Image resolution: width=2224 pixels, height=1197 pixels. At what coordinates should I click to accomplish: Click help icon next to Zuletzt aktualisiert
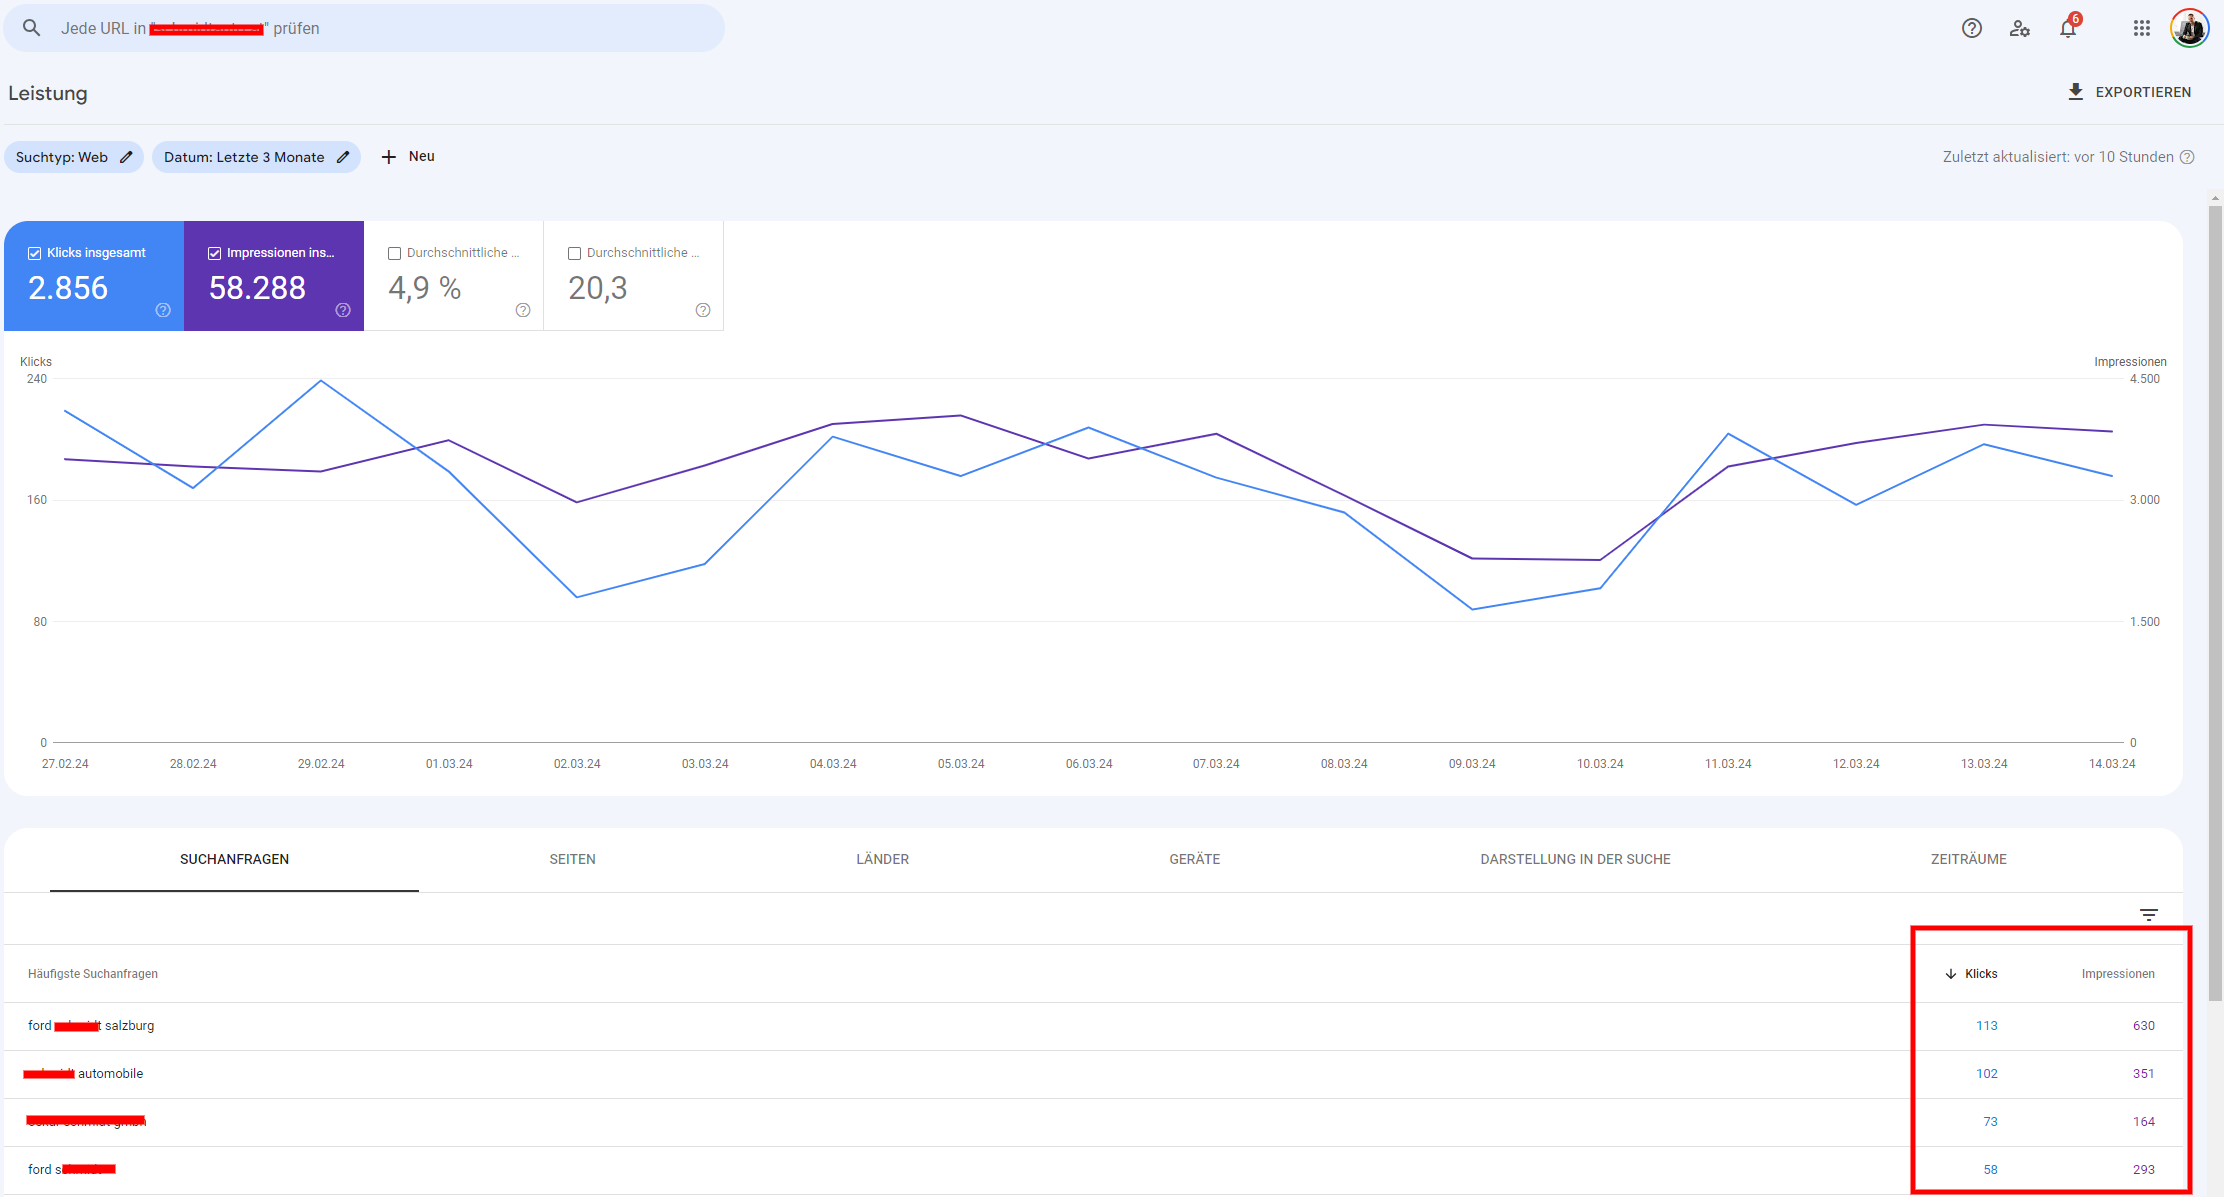tap(2187, 157)
